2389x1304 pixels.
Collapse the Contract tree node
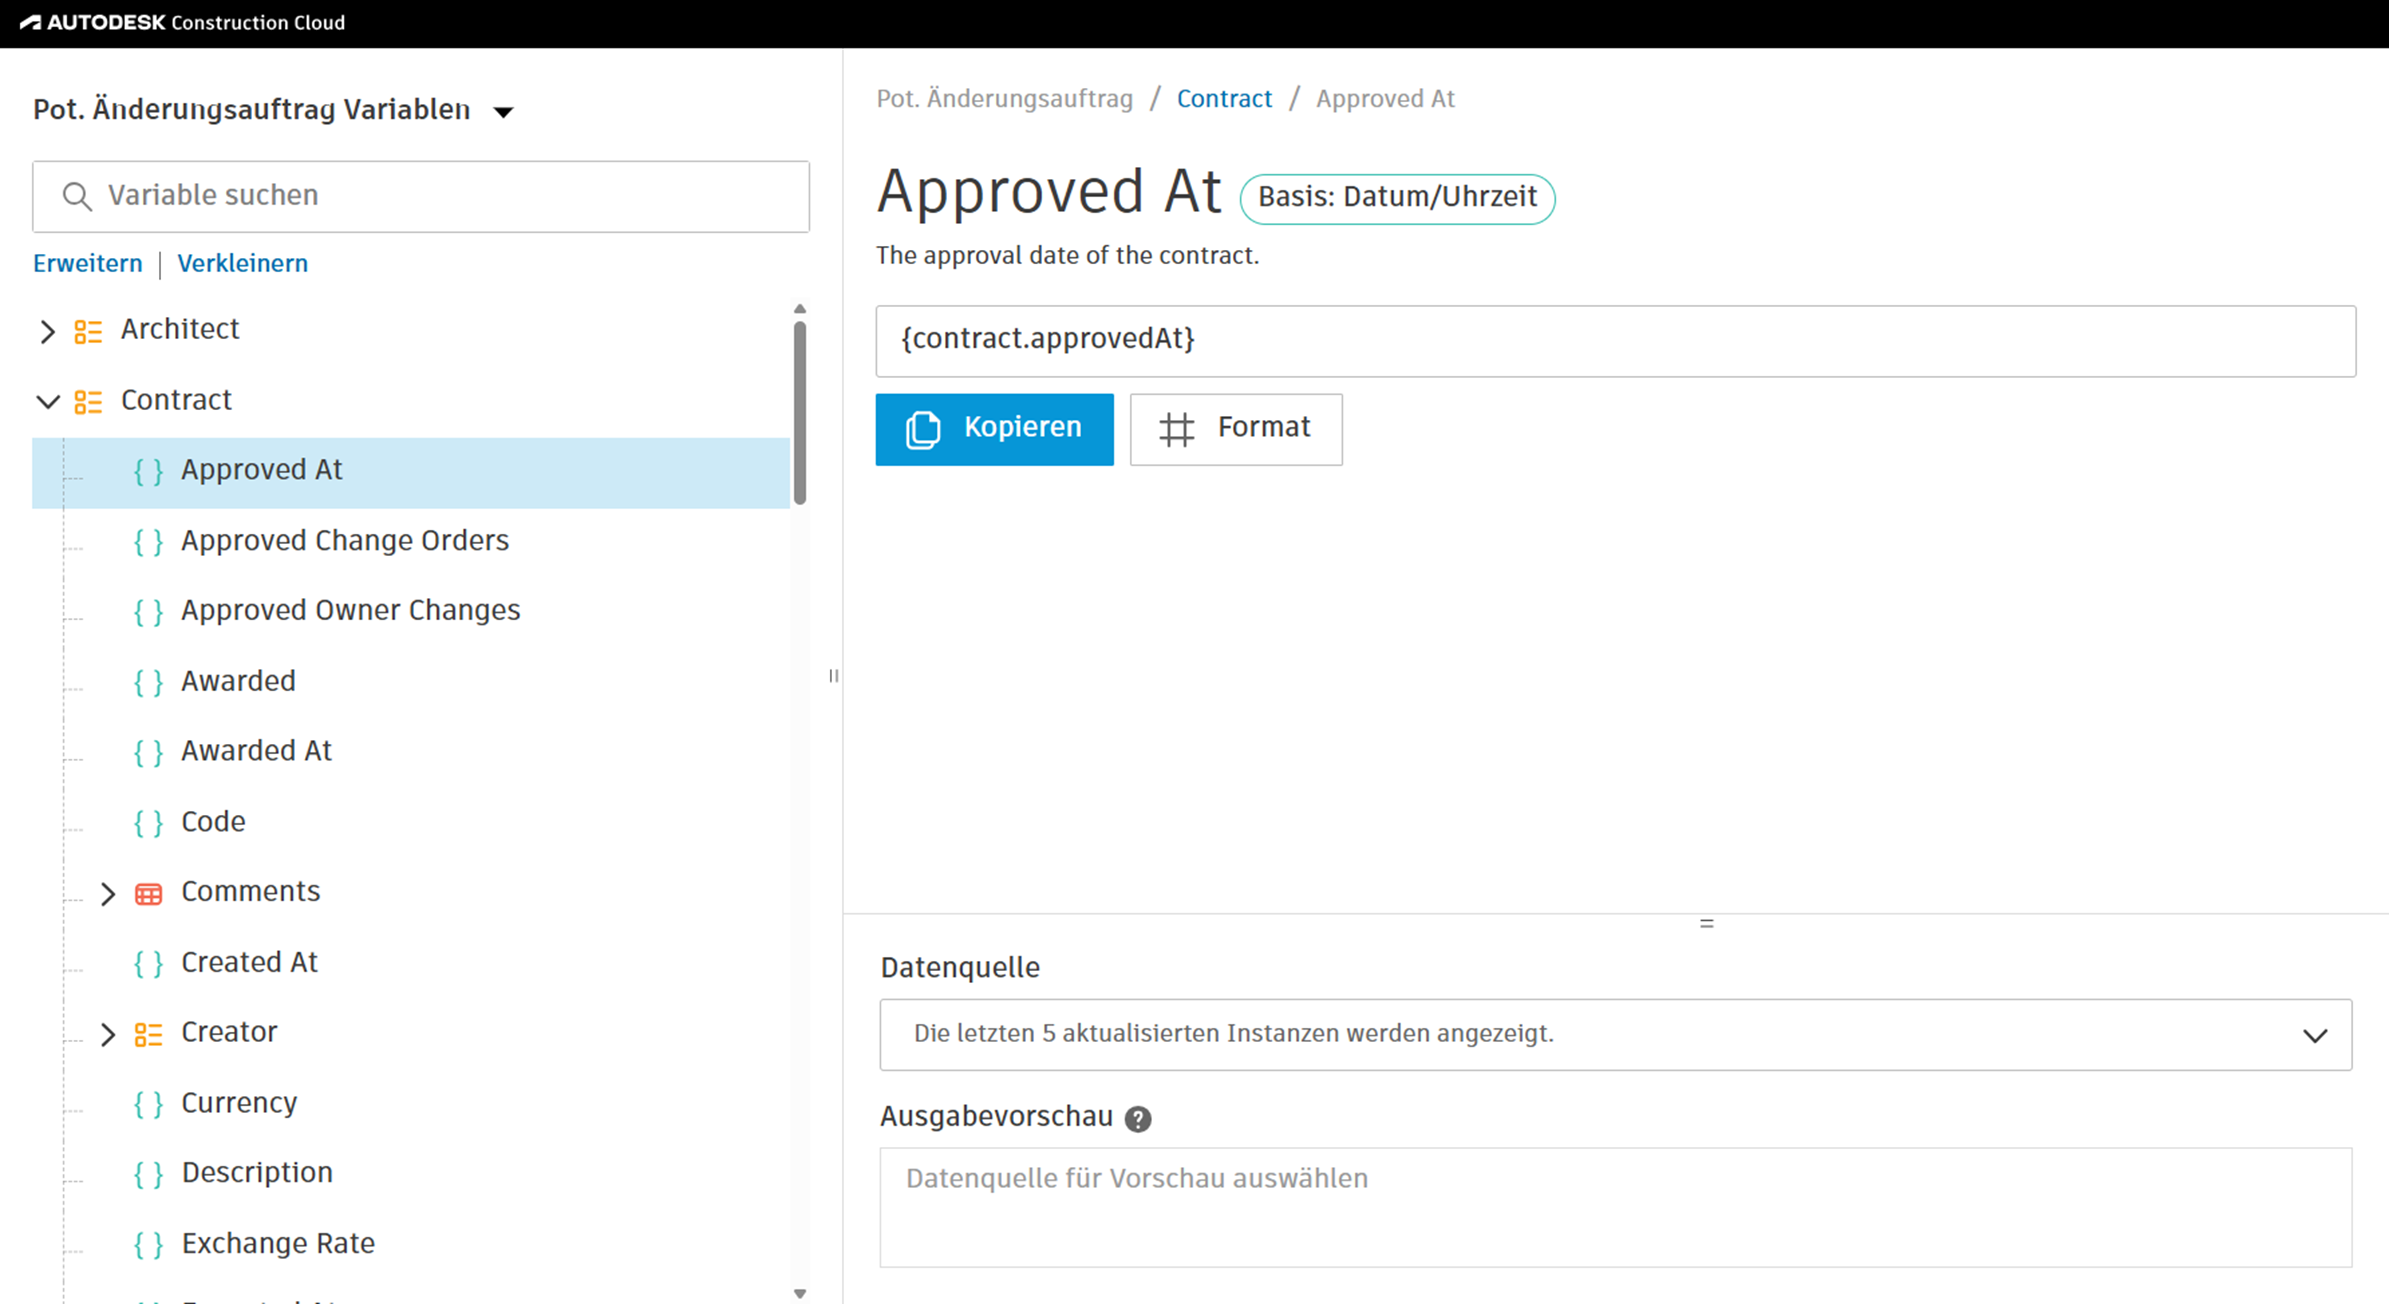coord(47,402)
